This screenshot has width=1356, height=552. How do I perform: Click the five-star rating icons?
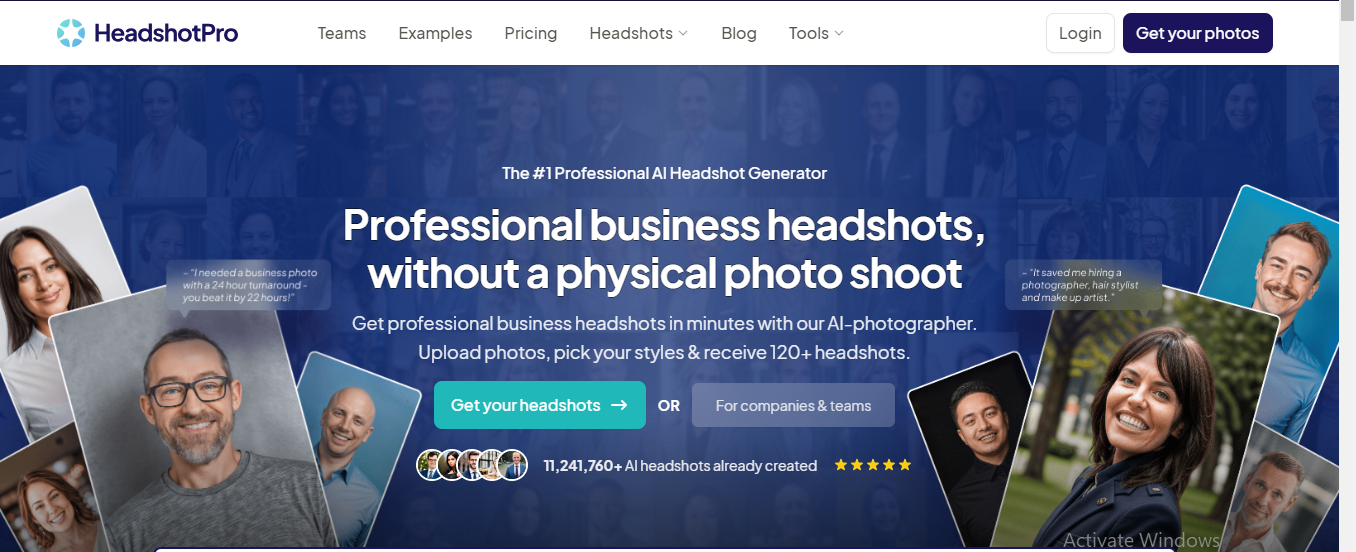[x=873, y=465]
